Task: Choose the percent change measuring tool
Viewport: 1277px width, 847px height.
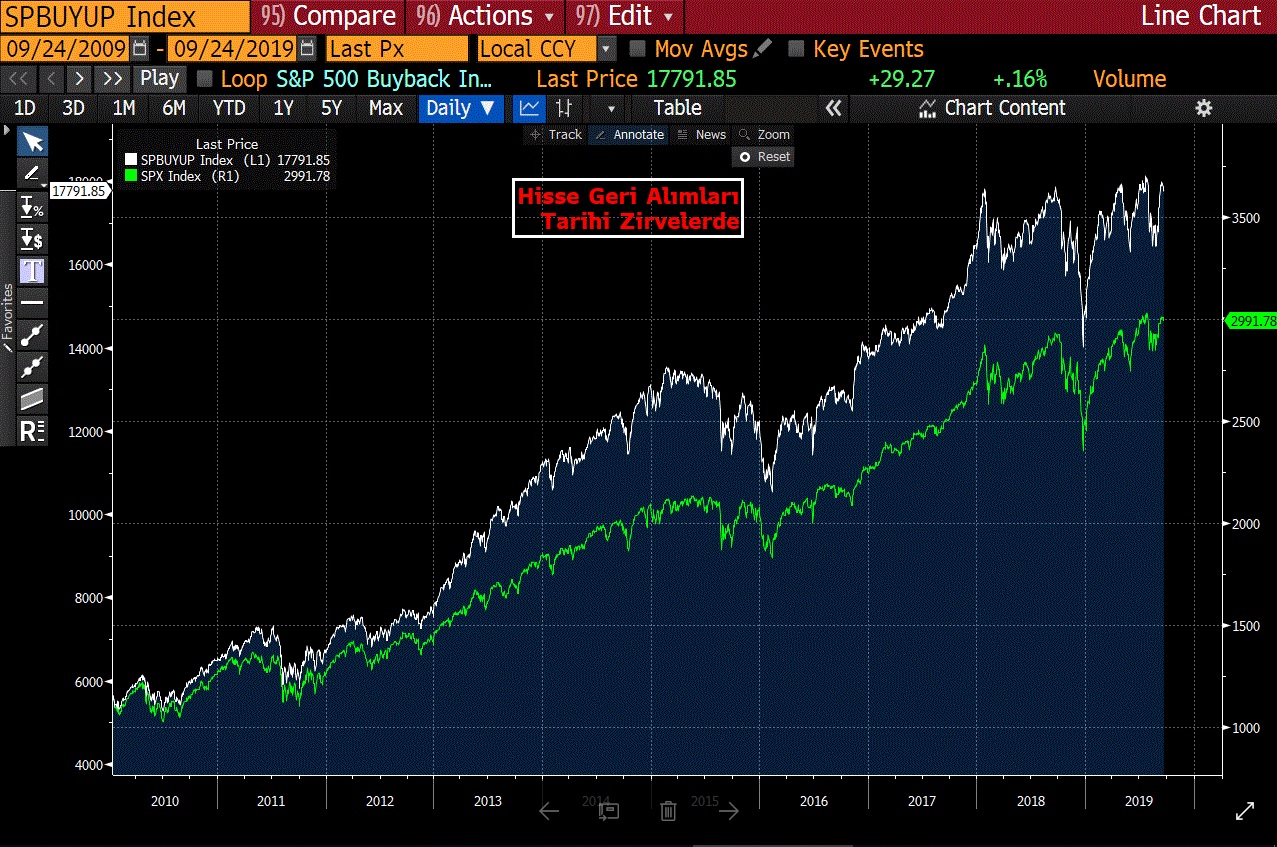Action: click(x=33, y=207)
